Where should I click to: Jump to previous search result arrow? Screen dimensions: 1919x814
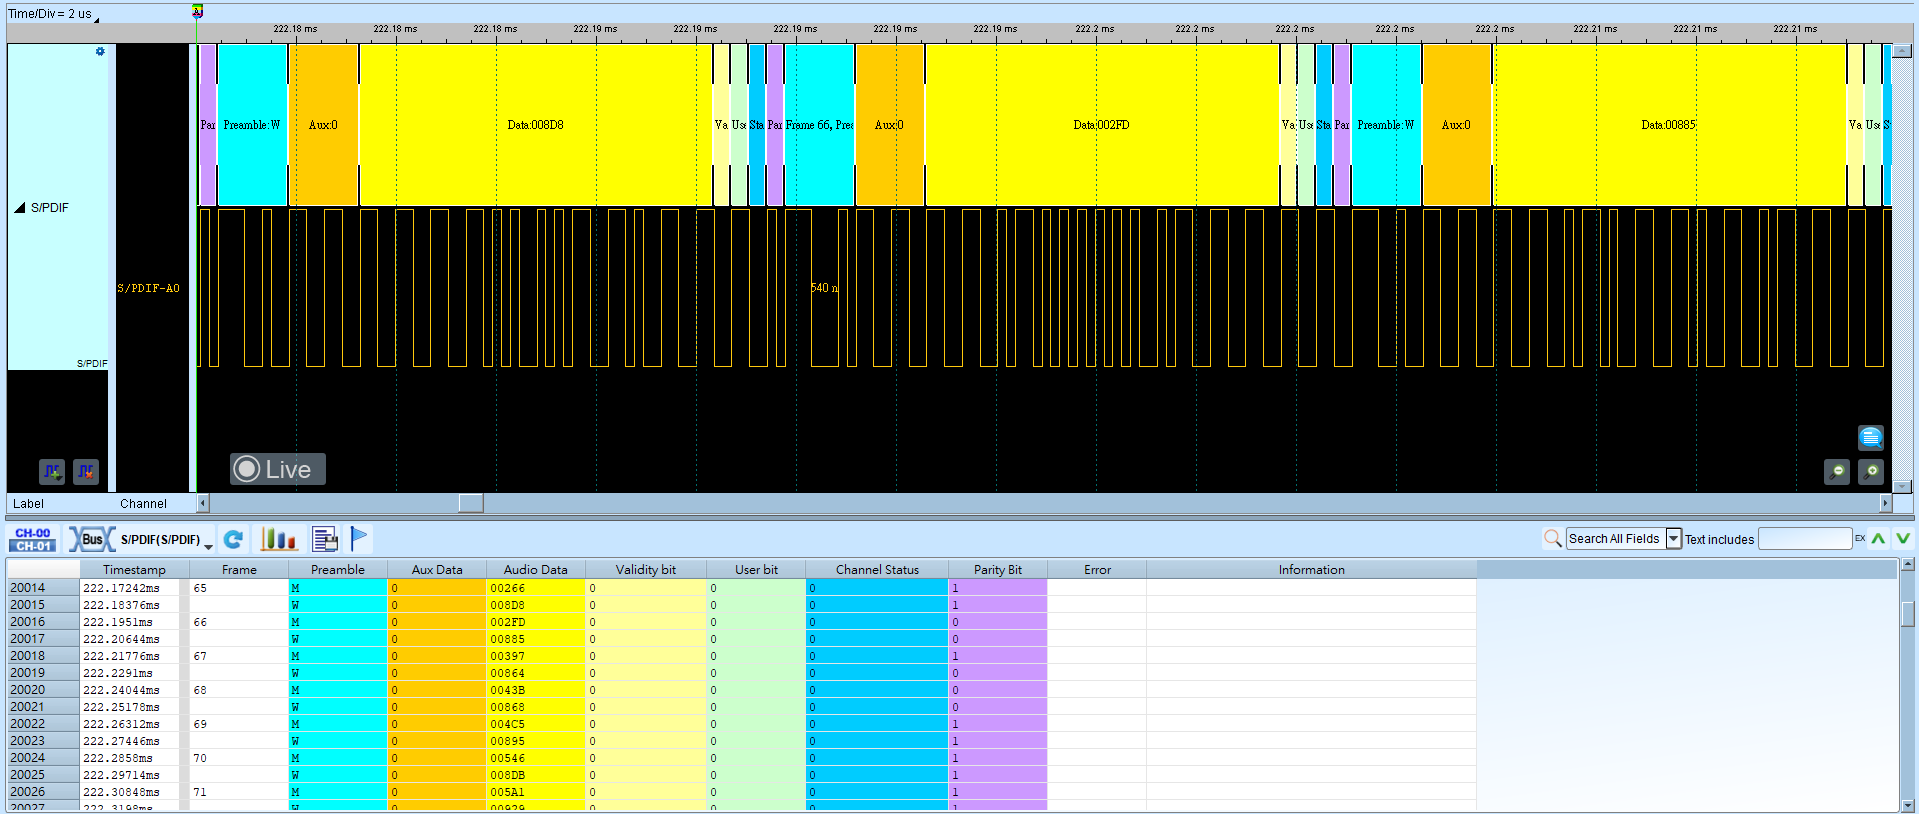coord(1879,538)
